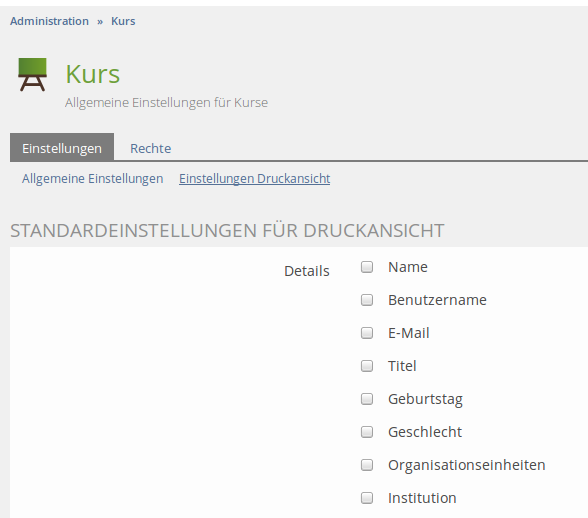Viewport: 588px width, 518px height.
Task: Toggle the Institution checkbox
Action: [367, 498]
